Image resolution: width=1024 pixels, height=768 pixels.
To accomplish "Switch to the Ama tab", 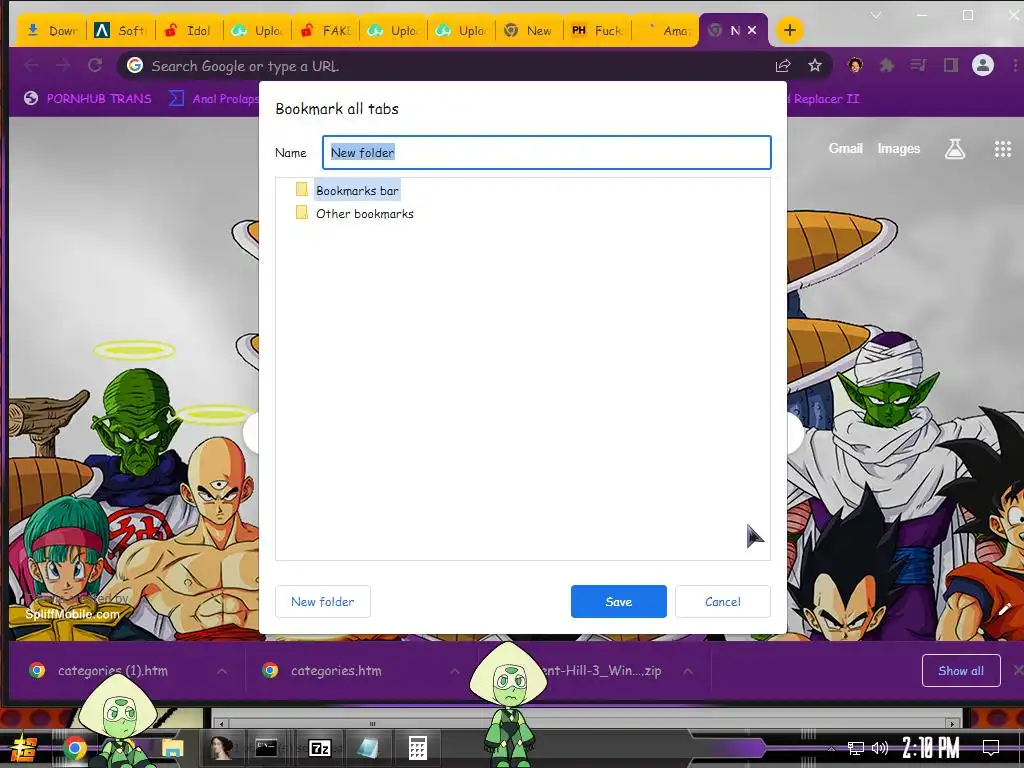I will click(x=667, y=31).
